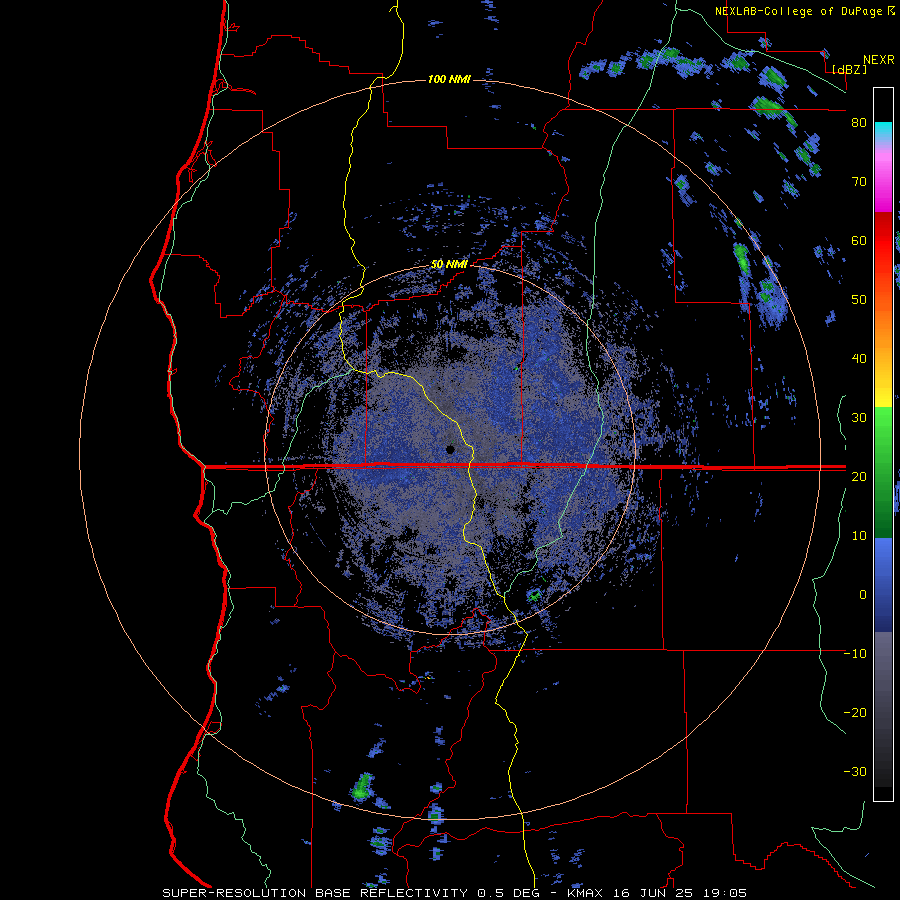Click the 70 value on dBZ scale
This screenshot has height=900, width=900.
coord(859,181)
